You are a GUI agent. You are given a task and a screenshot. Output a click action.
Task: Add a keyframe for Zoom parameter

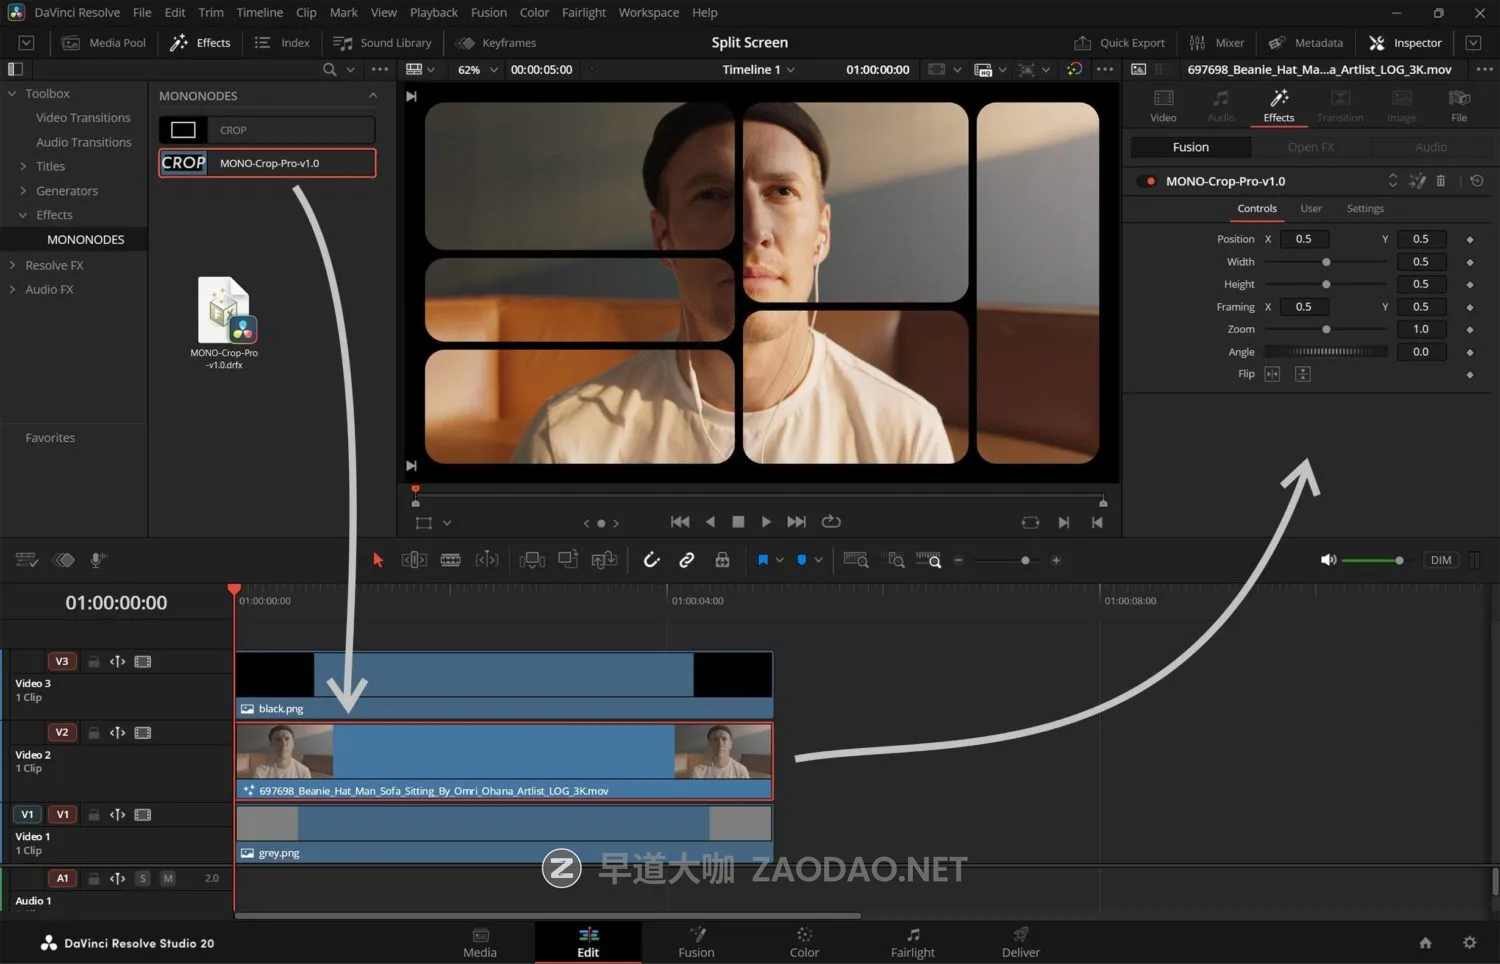coord(1469,329)
